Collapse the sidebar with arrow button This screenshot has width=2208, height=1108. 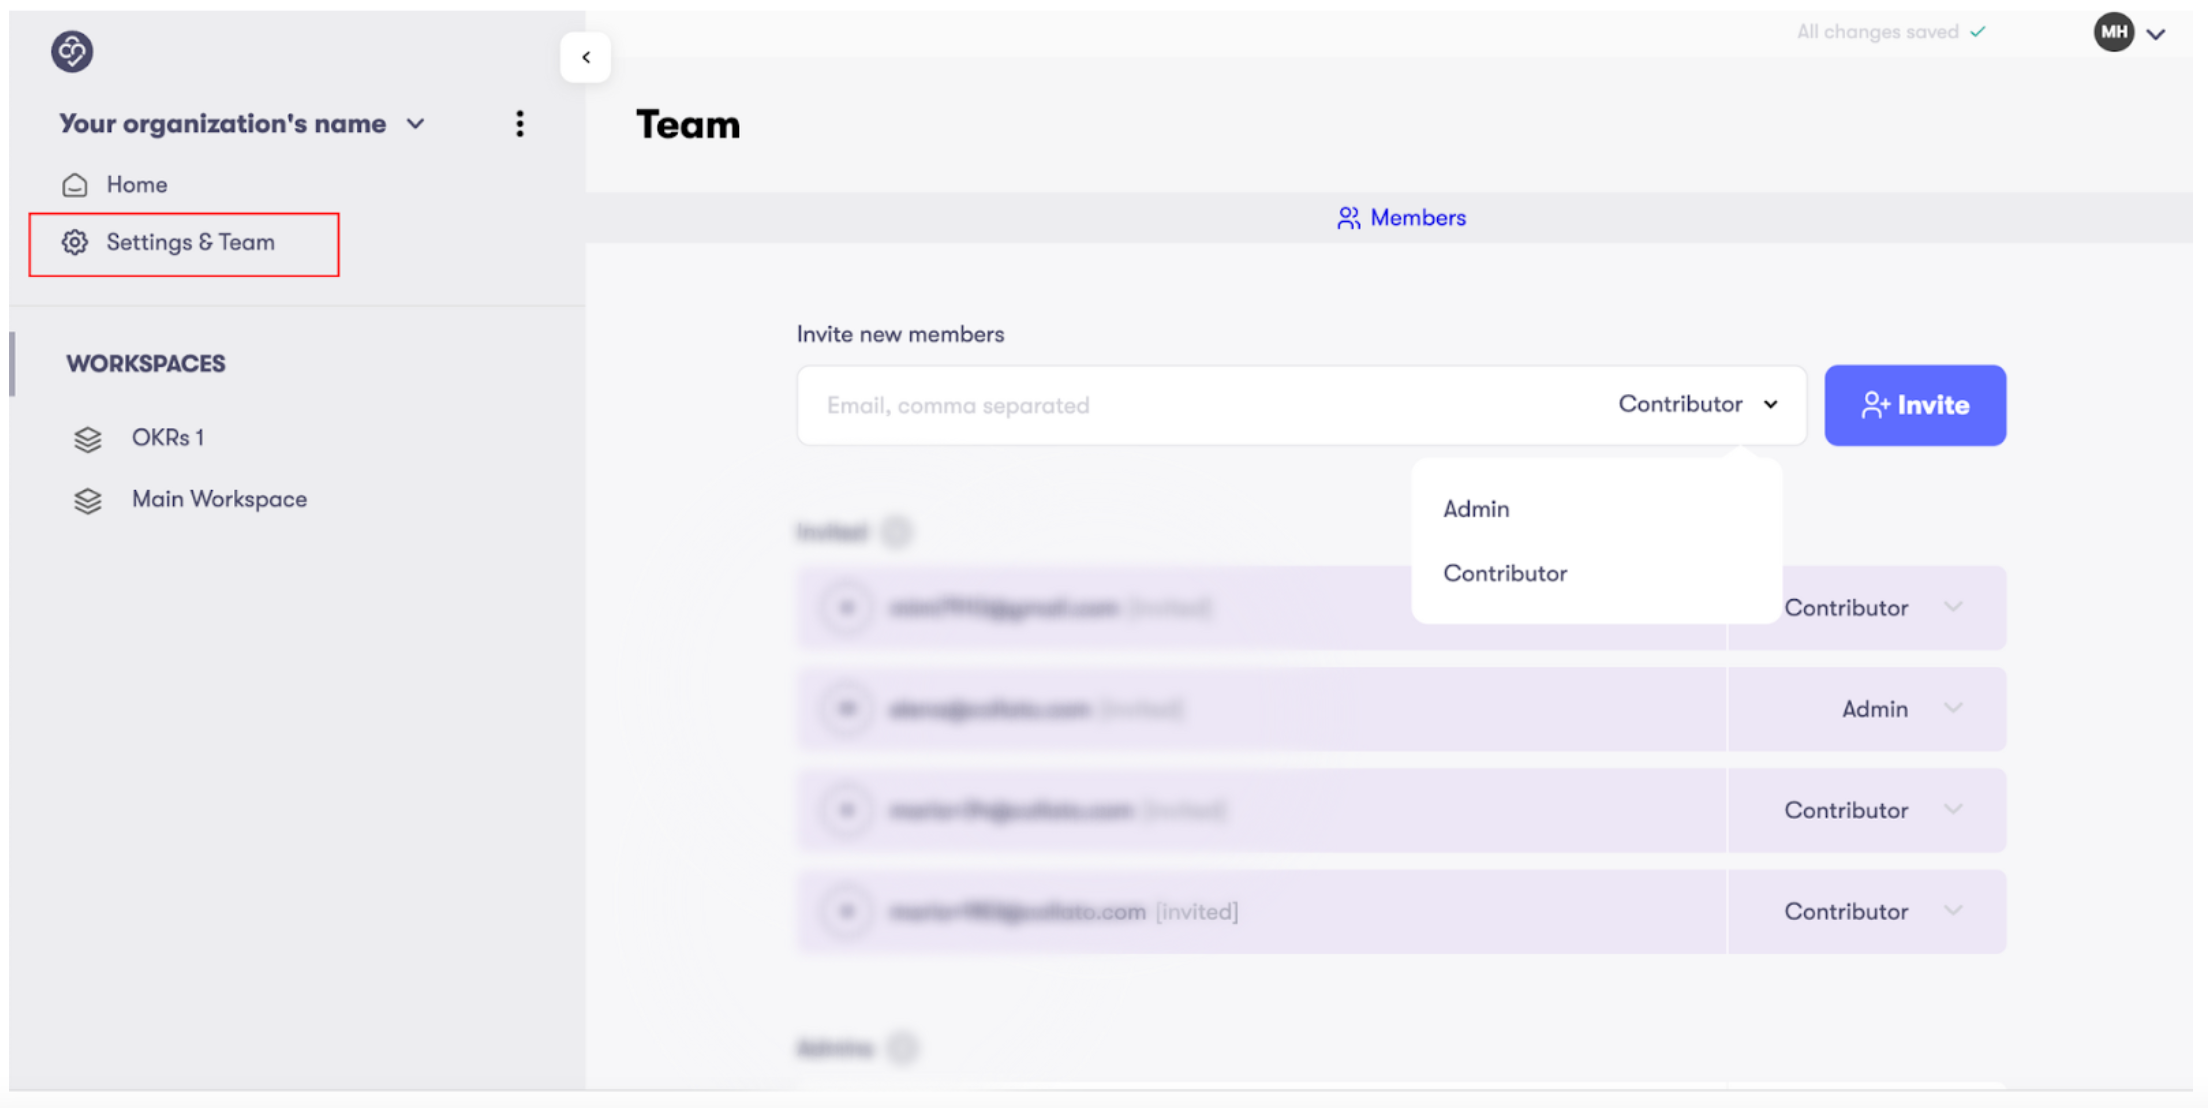pos(586,57)
